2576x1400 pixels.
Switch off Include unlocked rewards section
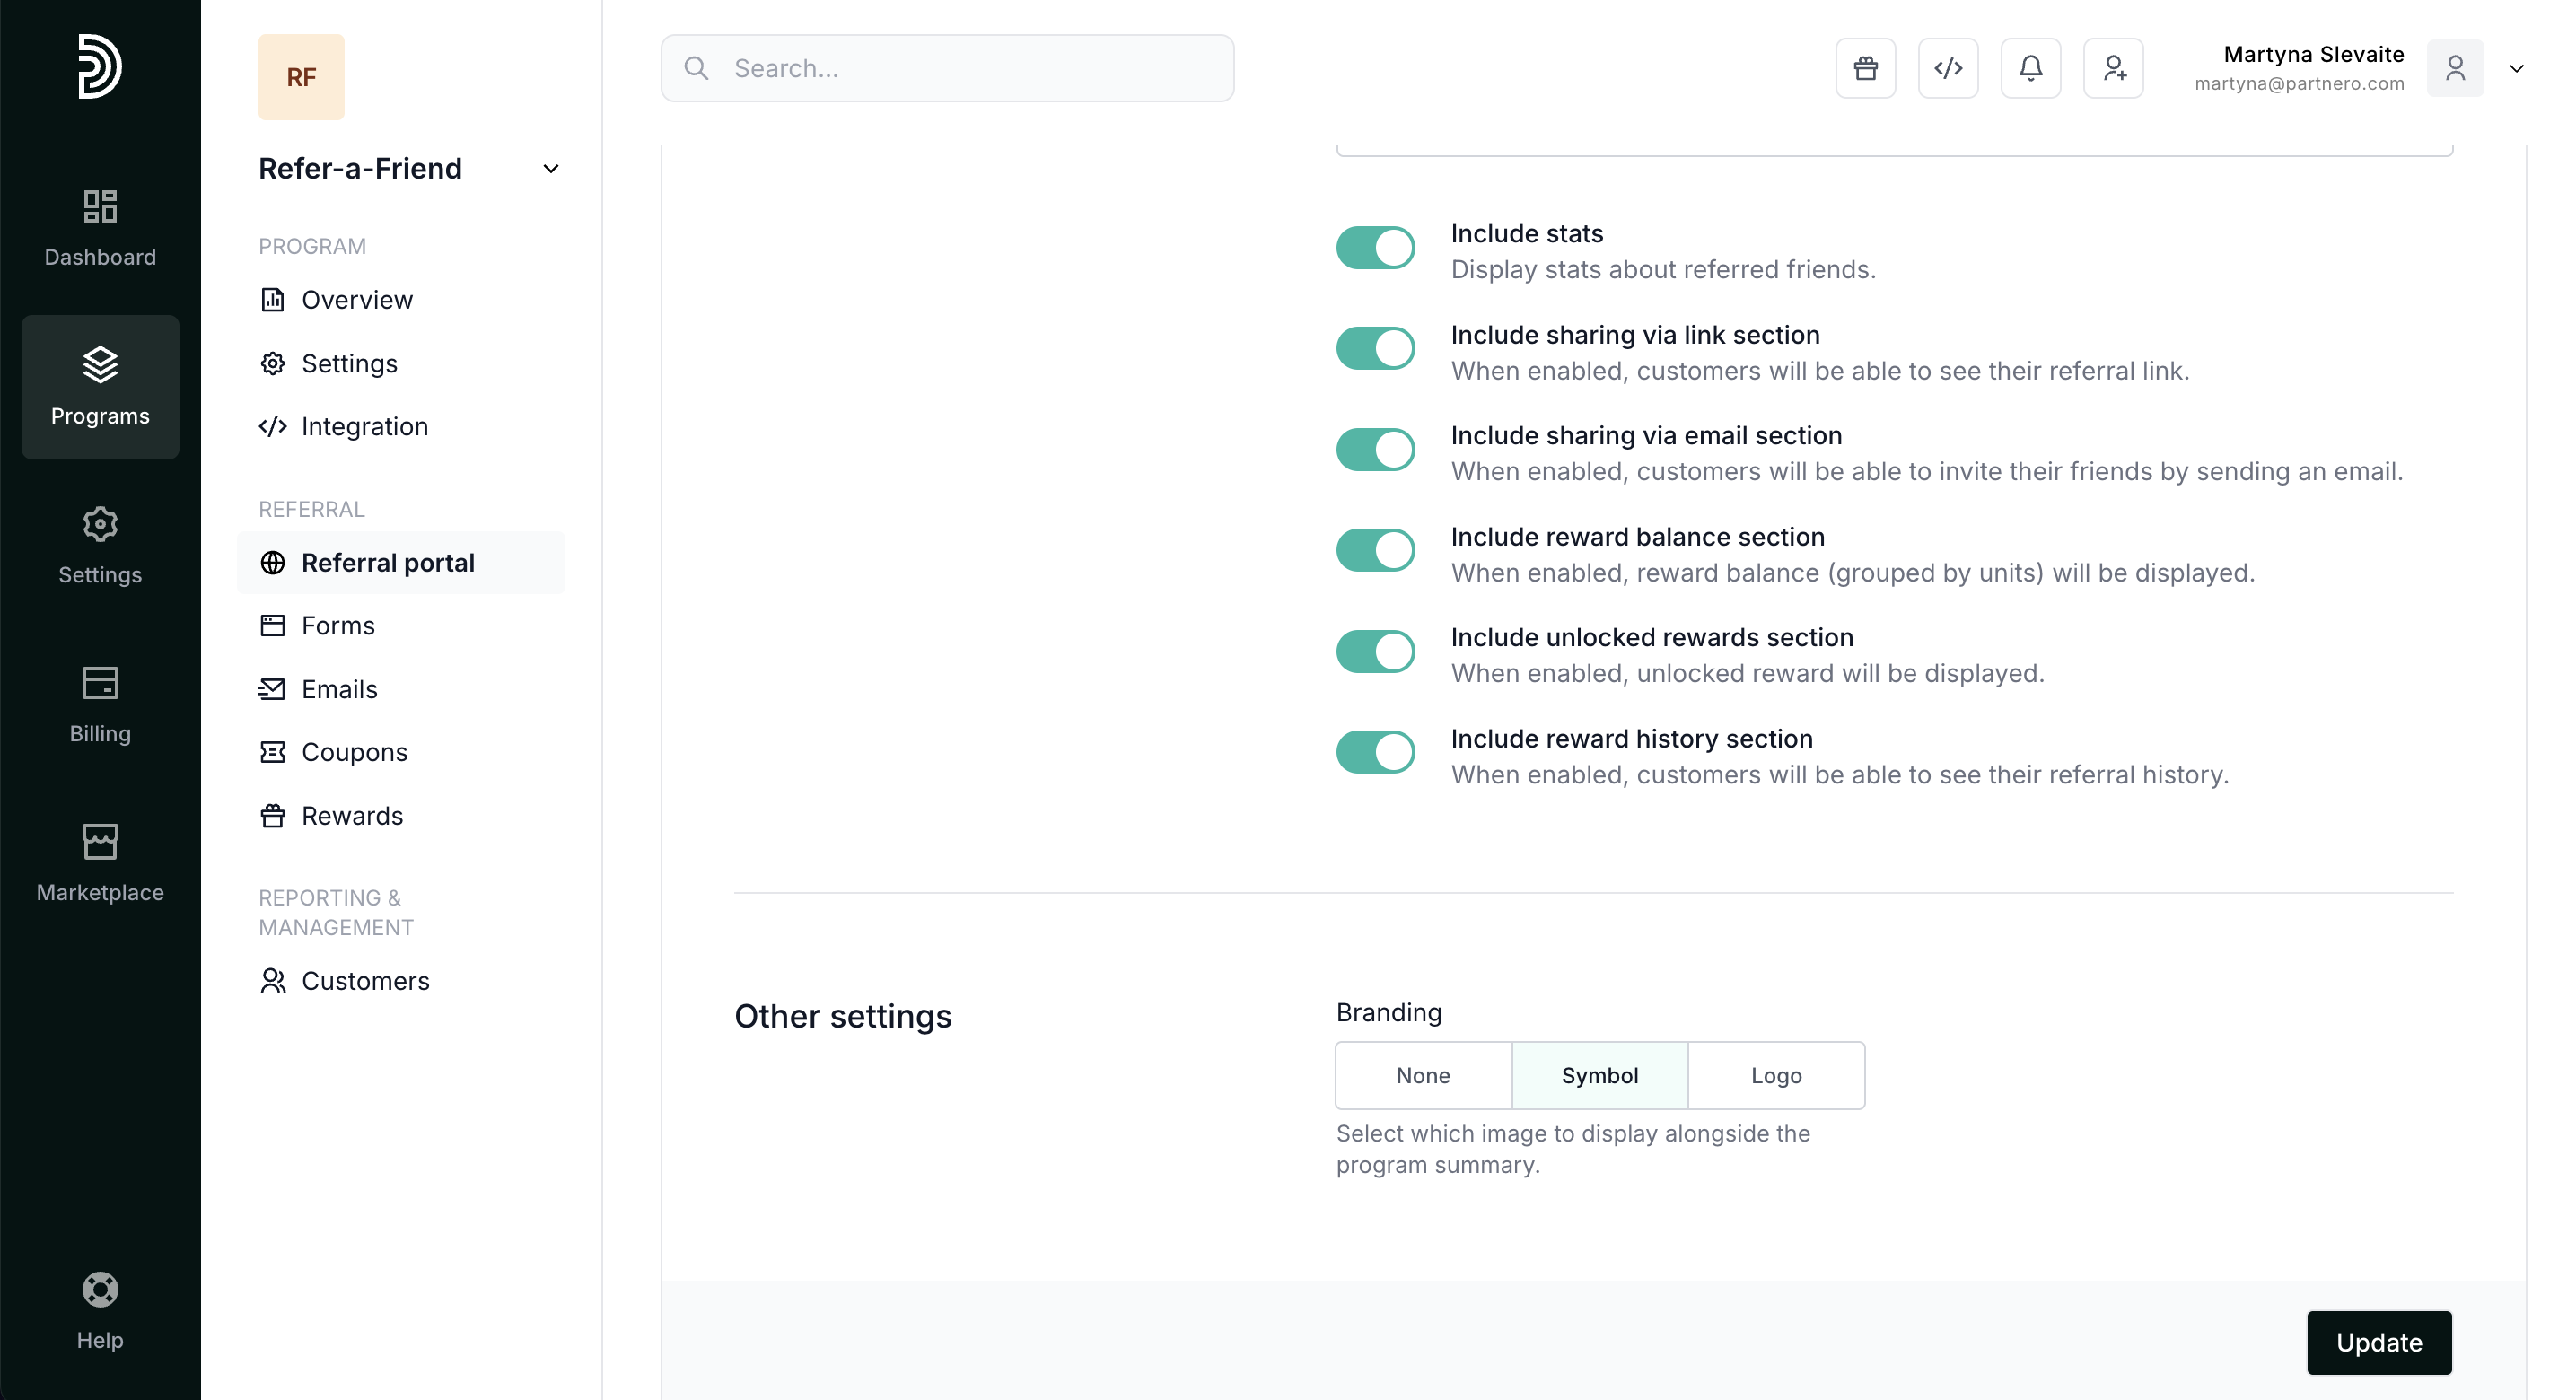coord(1375,652)
